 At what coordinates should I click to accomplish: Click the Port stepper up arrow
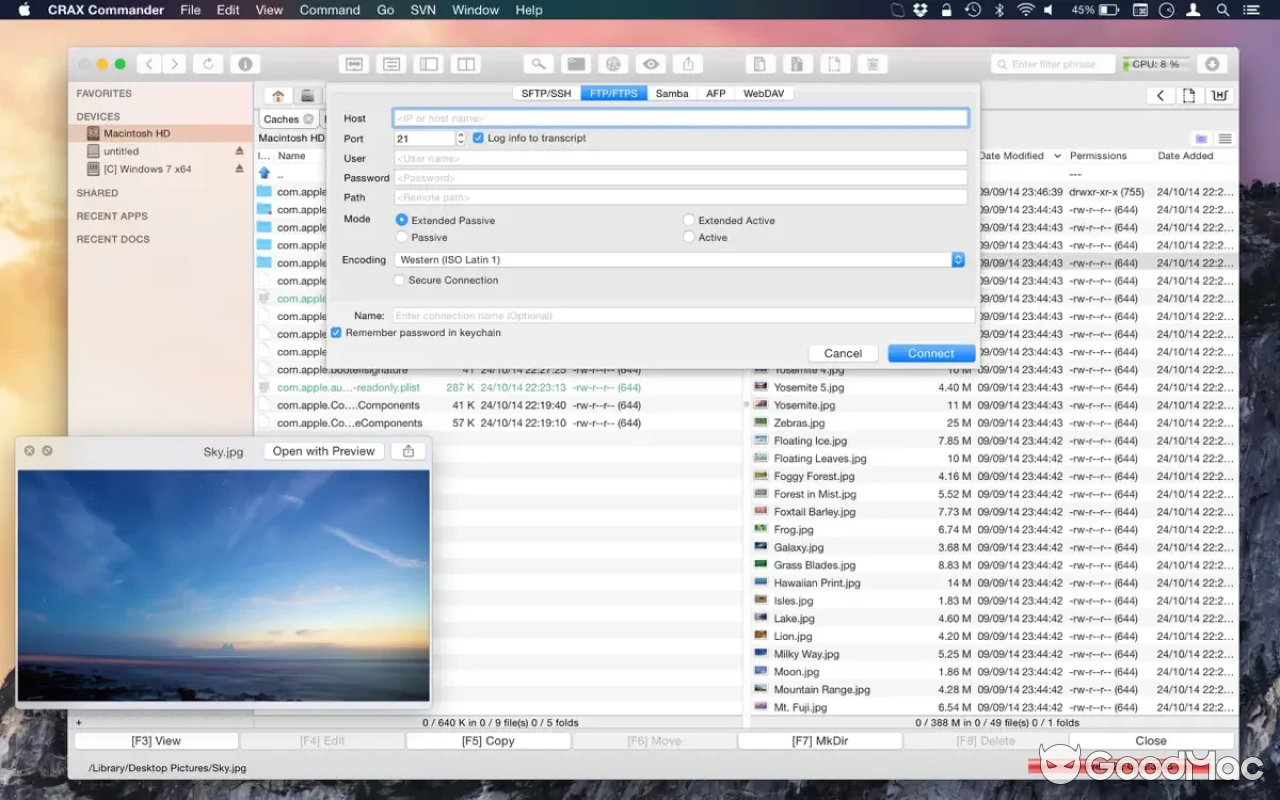tap(459, 134)
